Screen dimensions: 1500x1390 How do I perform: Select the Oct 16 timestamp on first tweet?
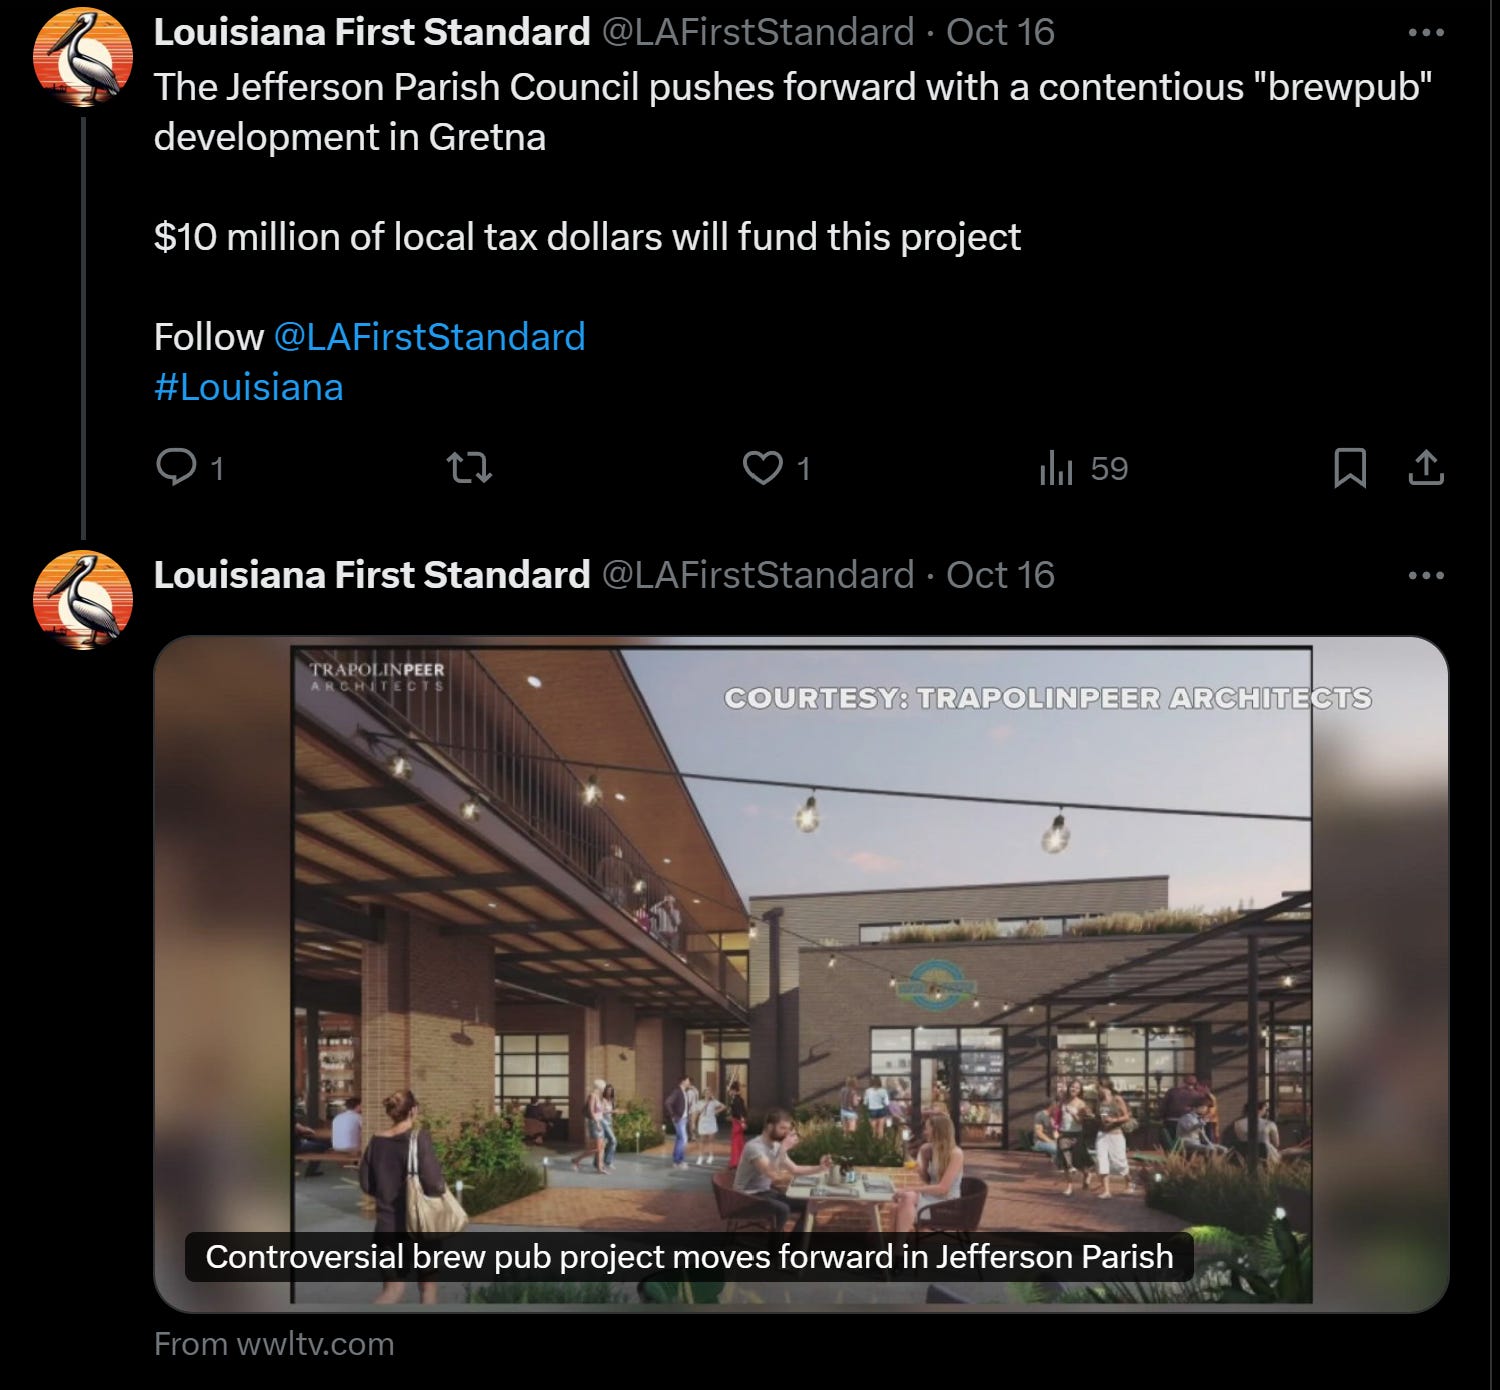pyautogui.click(x=998, y=31)
